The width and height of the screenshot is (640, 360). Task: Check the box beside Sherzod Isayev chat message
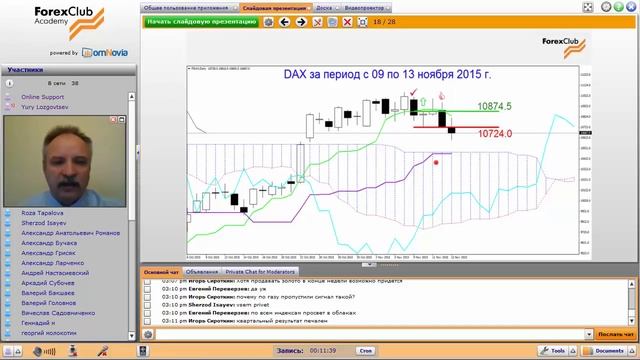[x=147, y=305]
